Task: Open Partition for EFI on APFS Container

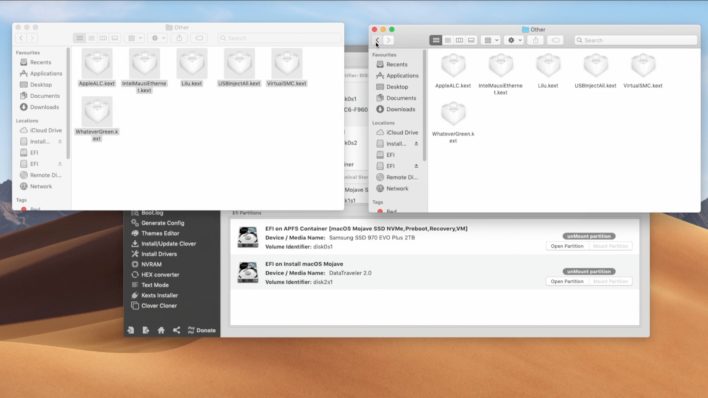Action: point(567,246)
